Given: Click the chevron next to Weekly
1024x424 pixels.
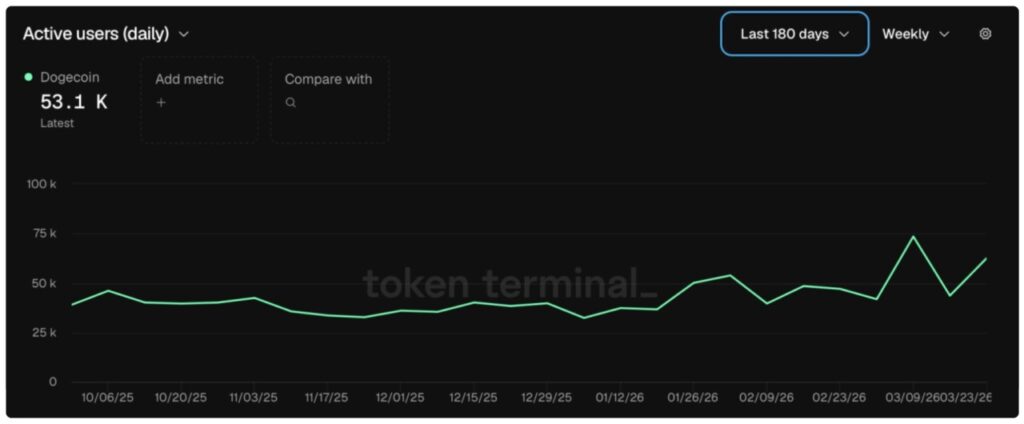Looking at the screenshot, I should click(x=944, y=34).
